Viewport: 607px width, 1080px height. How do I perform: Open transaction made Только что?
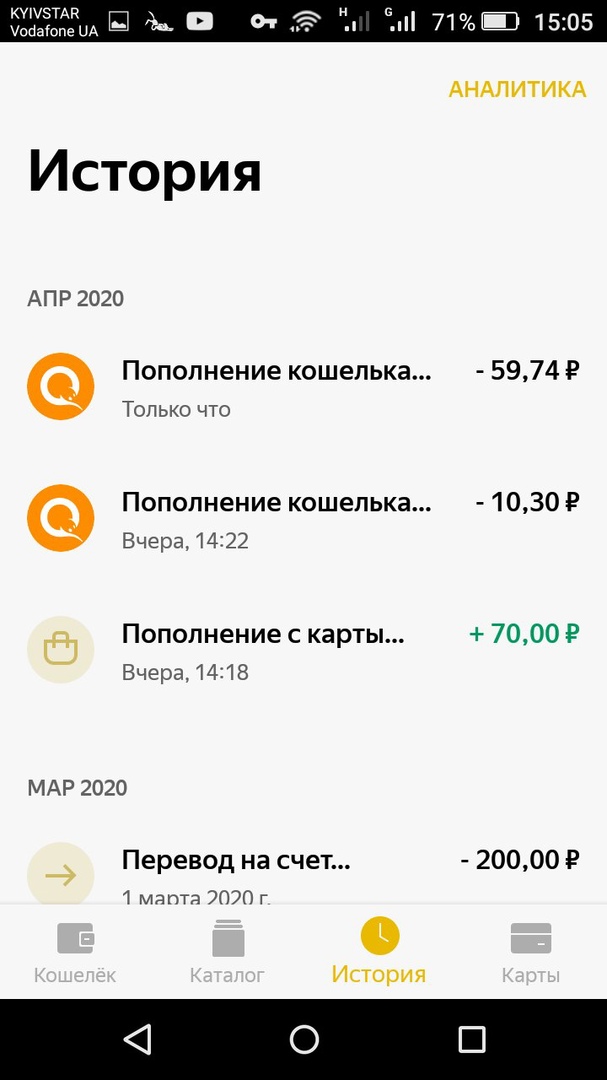277,387
